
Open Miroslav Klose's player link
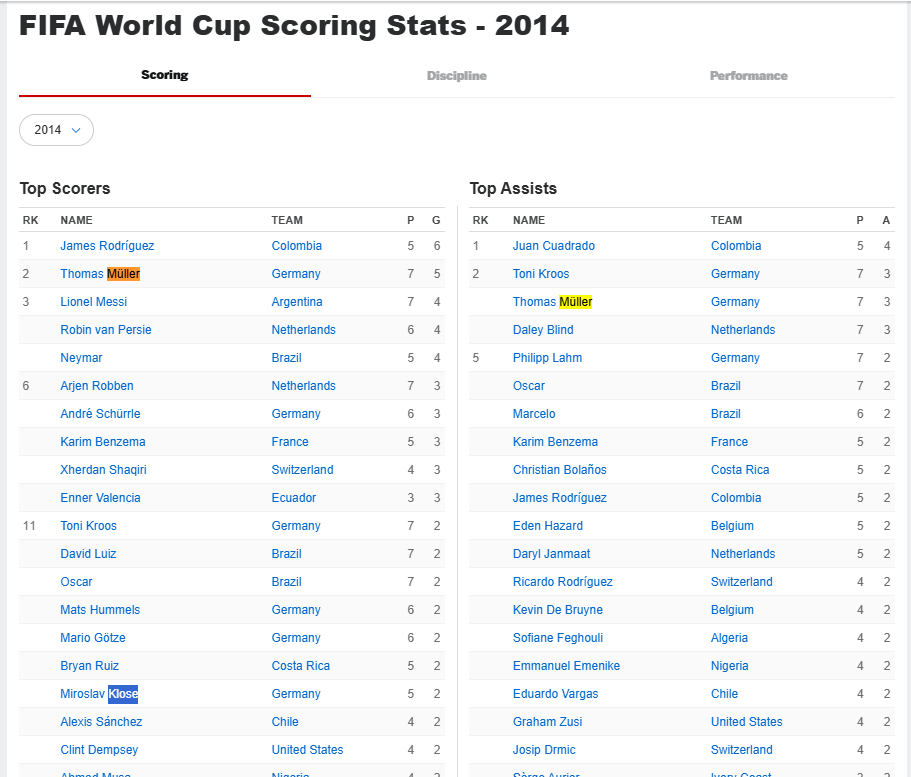[99, 693]
